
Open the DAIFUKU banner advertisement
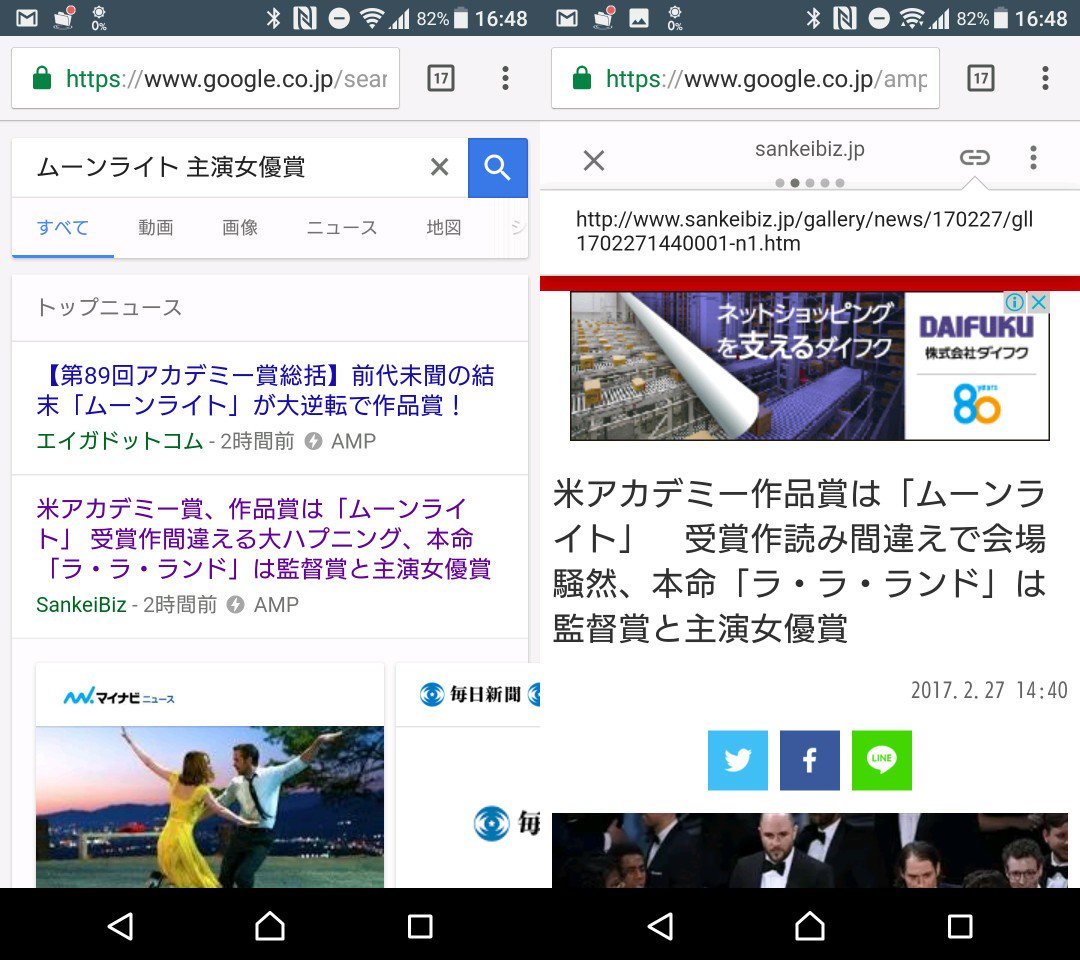click(810, 366)
